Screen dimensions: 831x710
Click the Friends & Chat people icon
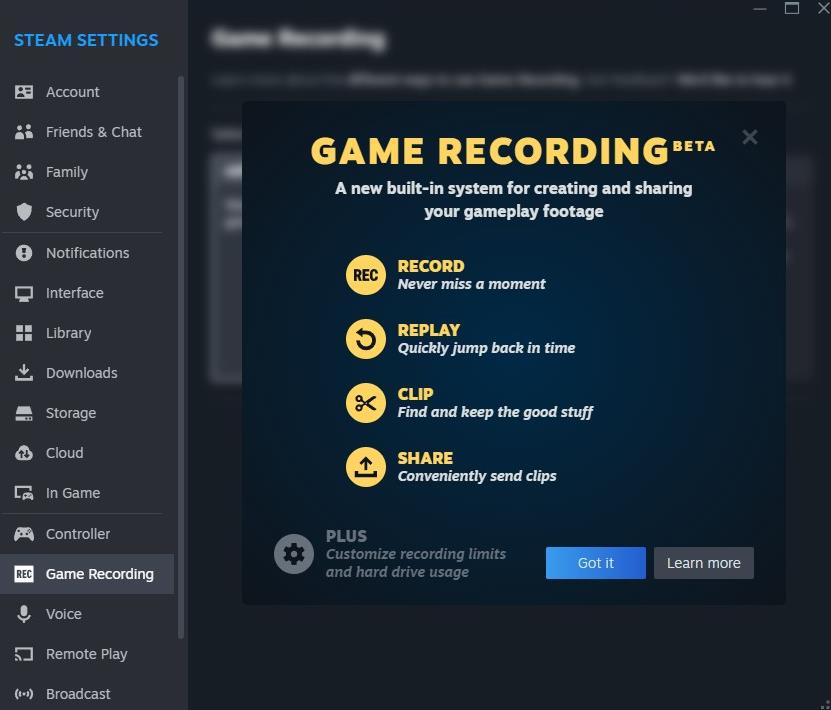(24, 132)
